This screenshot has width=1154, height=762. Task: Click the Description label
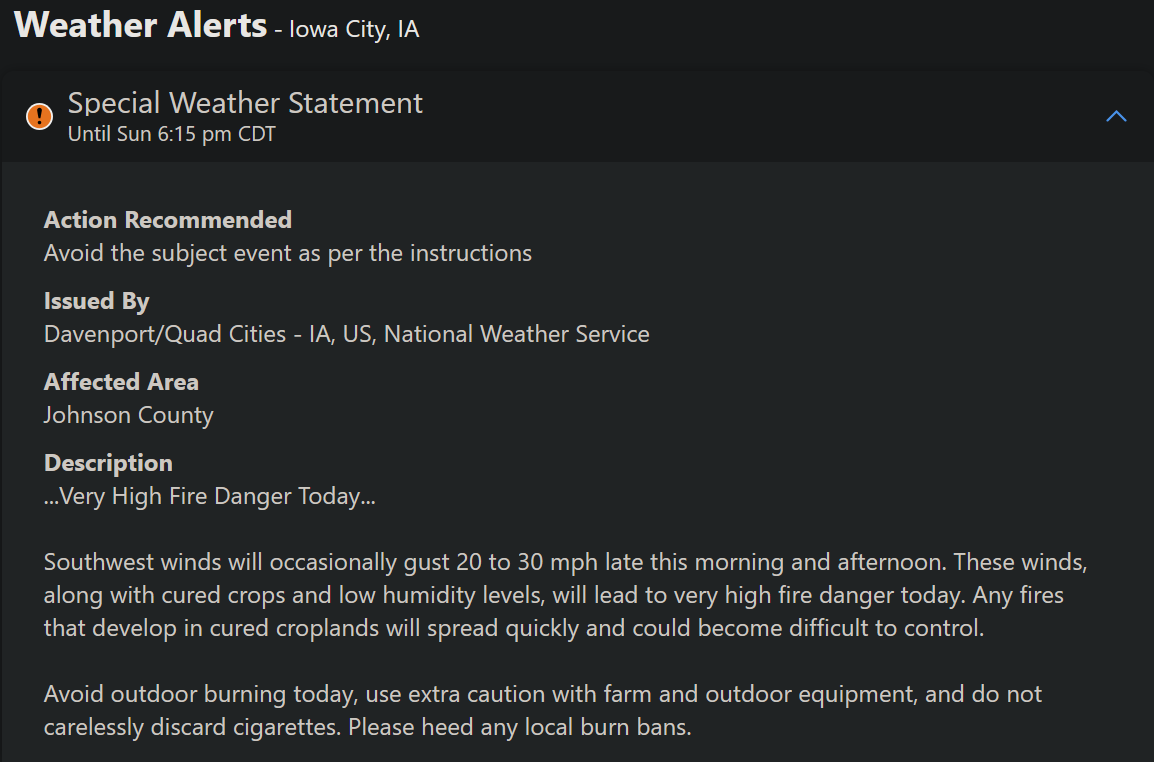tap(108, 463)
